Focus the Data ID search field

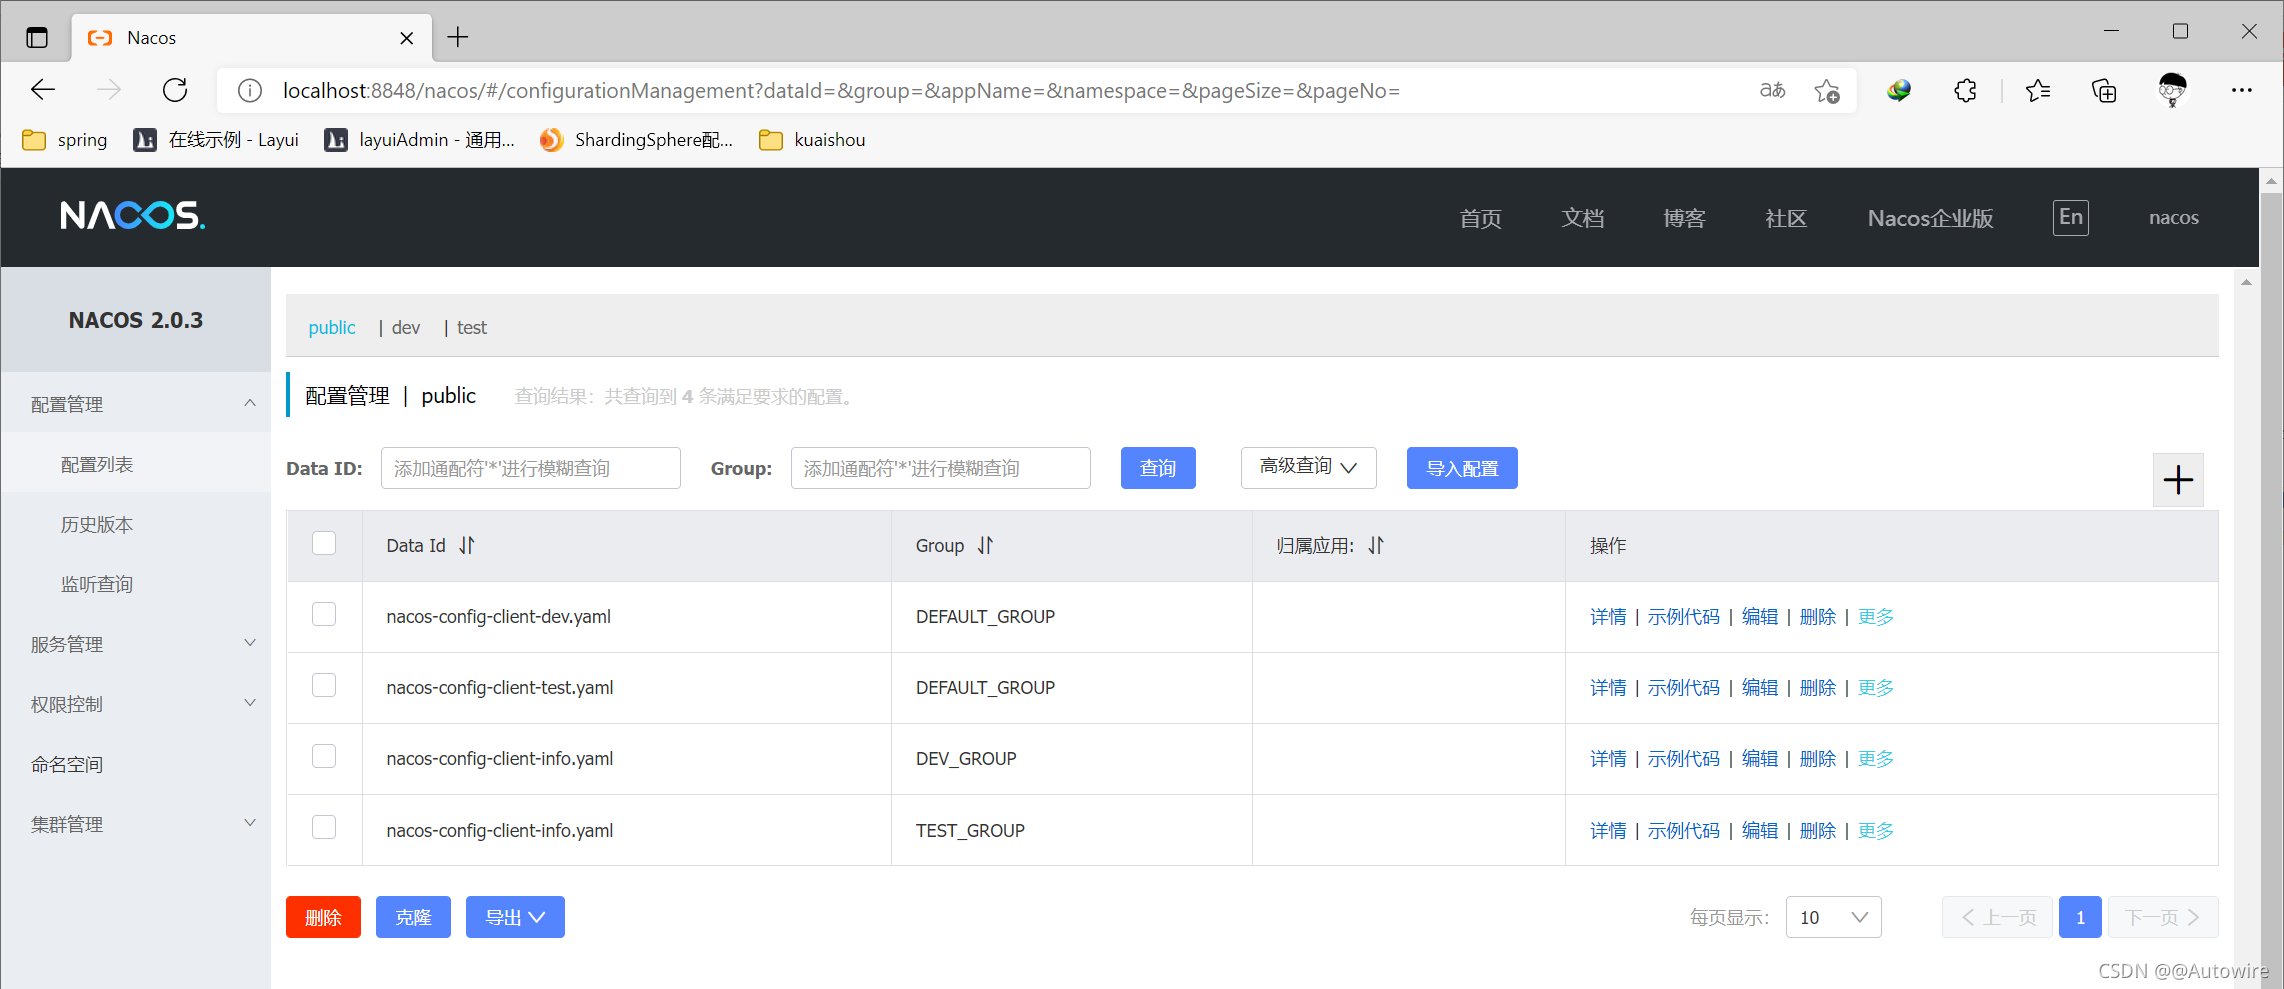pos(531,468)
